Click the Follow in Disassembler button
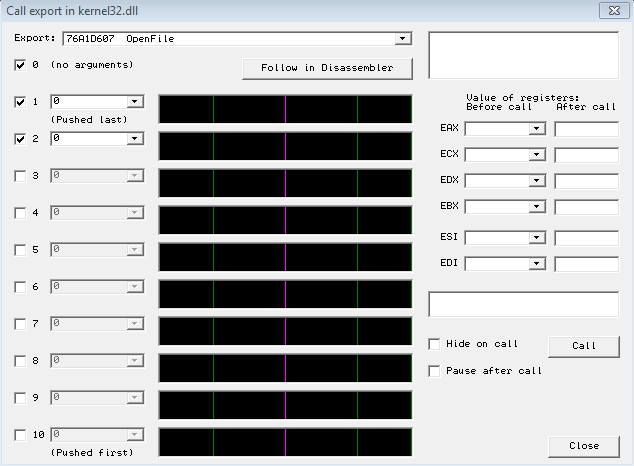This screenshot has height=466, width=634. tap(327, 68)
